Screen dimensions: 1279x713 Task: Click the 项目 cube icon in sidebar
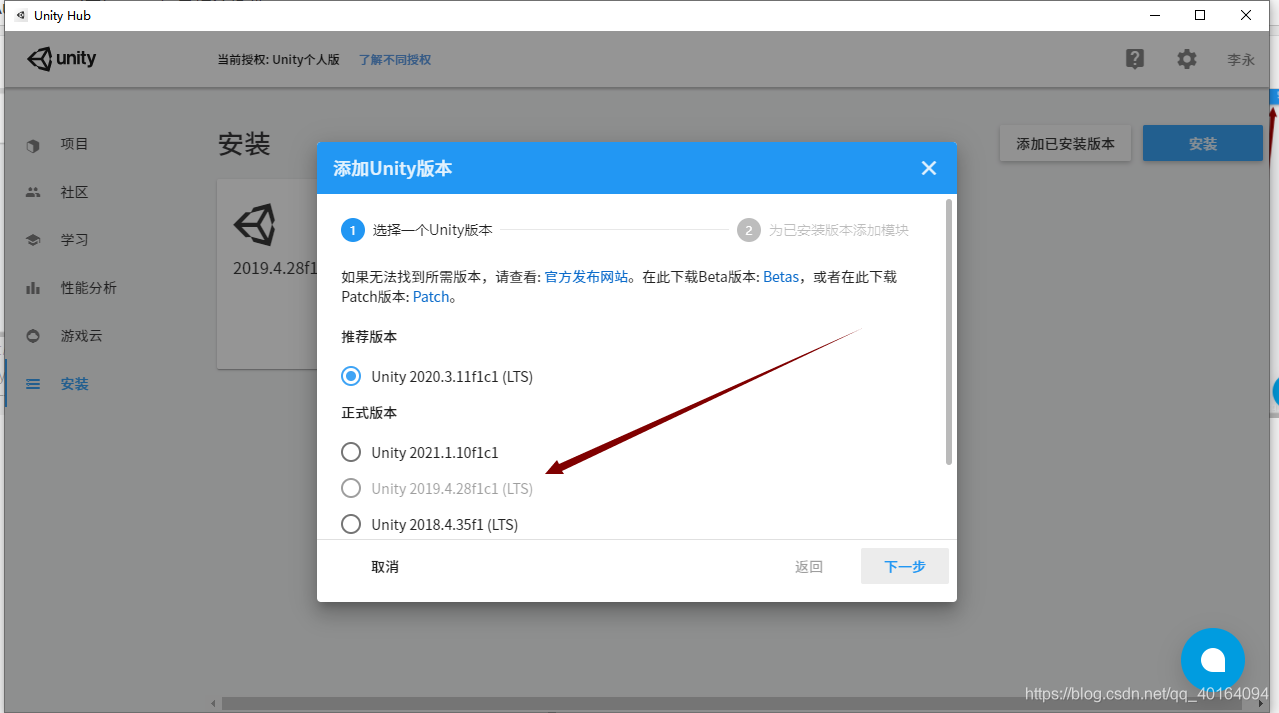coord(33,145)
